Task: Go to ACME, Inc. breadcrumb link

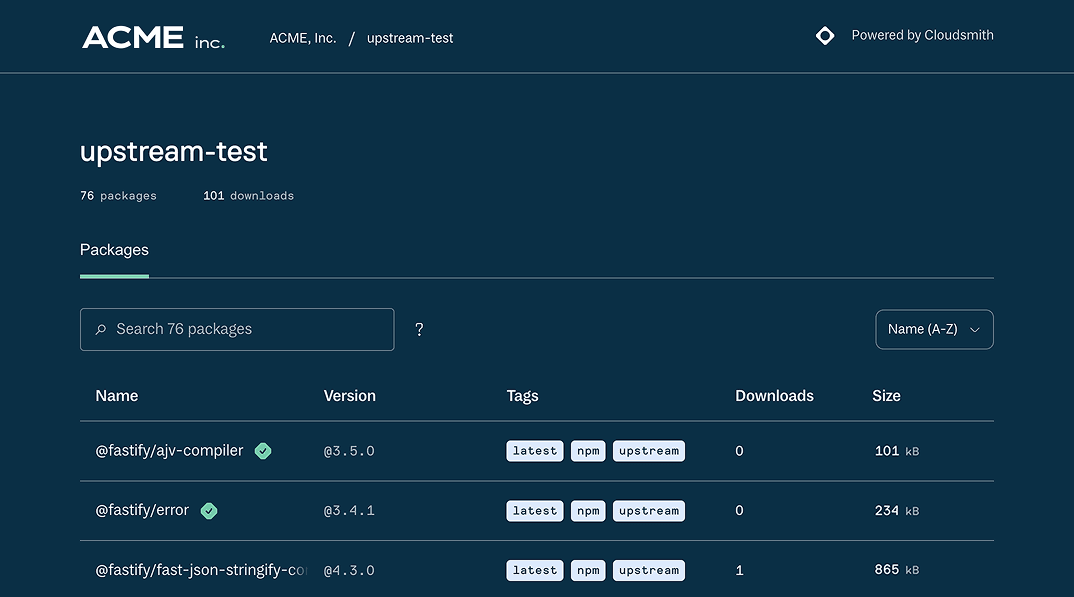Action: (x=303, y=38)
